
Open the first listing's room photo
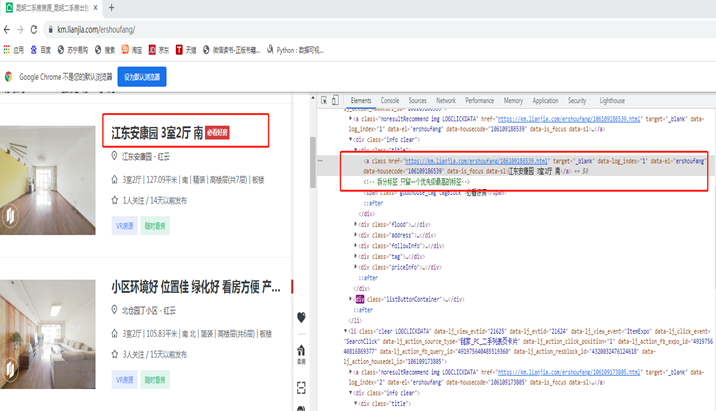47,180
